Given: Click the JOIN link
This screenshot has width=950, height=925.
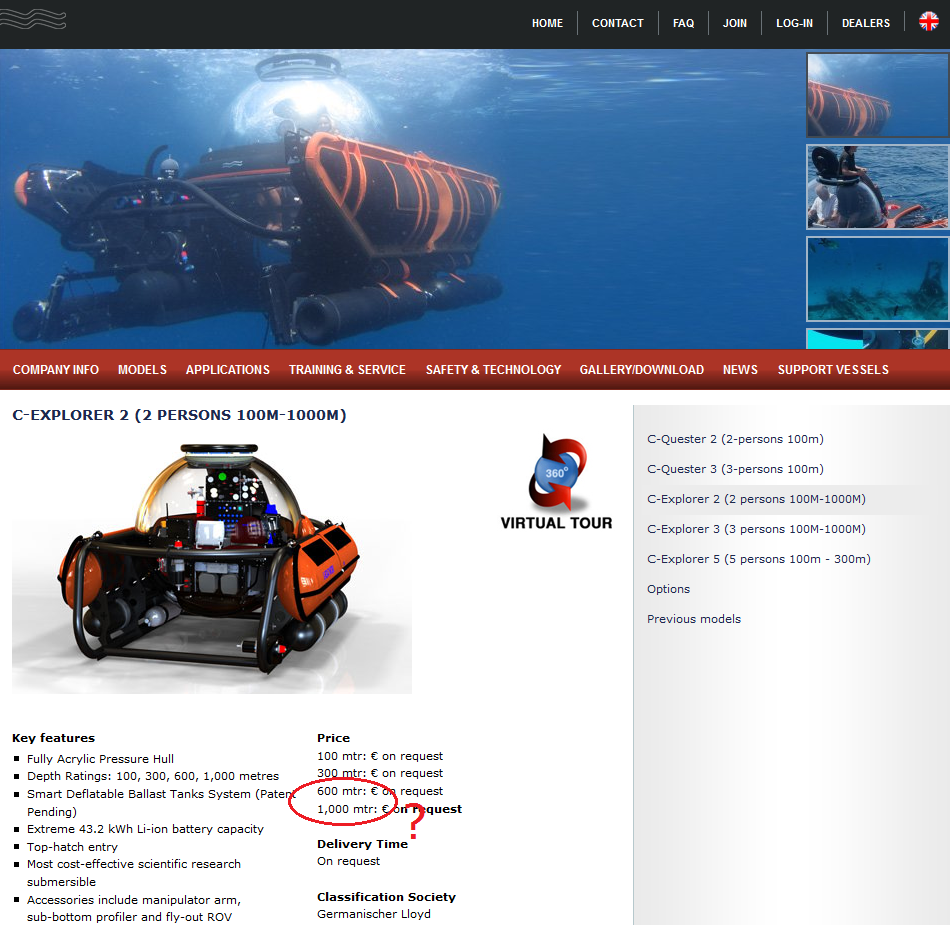Looking at the screenshot, I should click(734, 23).
